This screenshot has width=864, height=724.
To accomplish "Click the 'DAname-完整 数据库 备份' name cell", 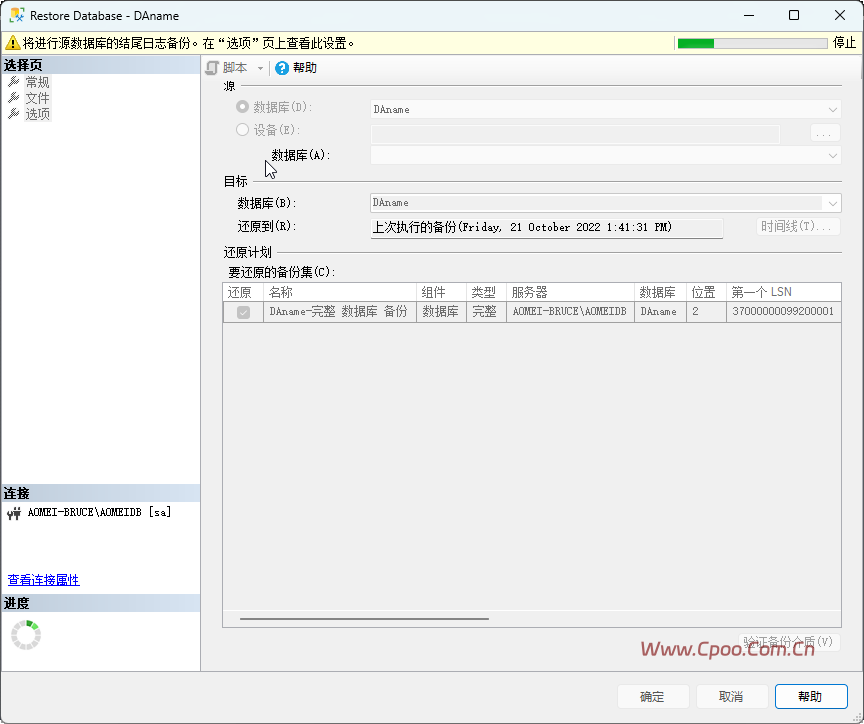I will pos(339,312).
